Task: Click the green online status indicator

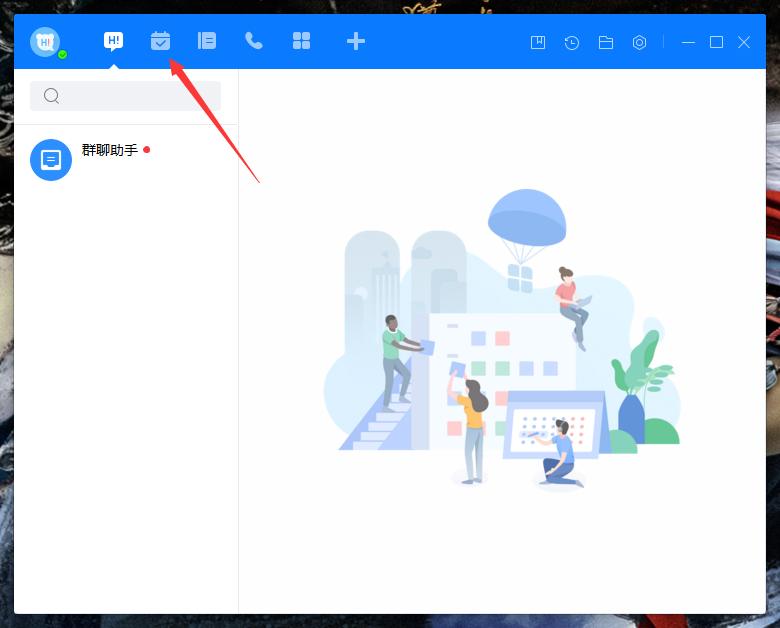Action: pyautogui.click(x=63, y=55)
